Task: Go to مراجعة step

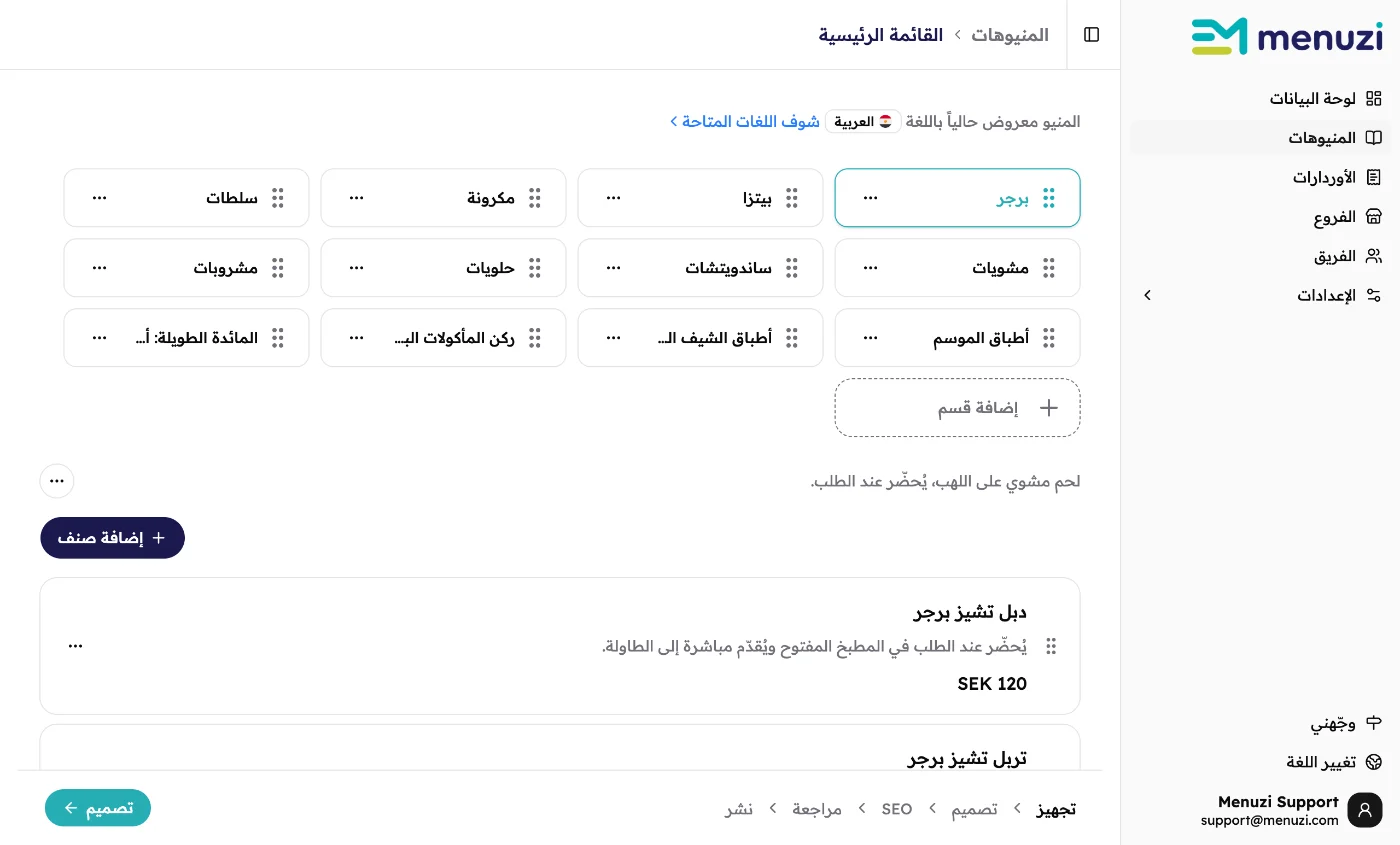Action: coord(817,809)
